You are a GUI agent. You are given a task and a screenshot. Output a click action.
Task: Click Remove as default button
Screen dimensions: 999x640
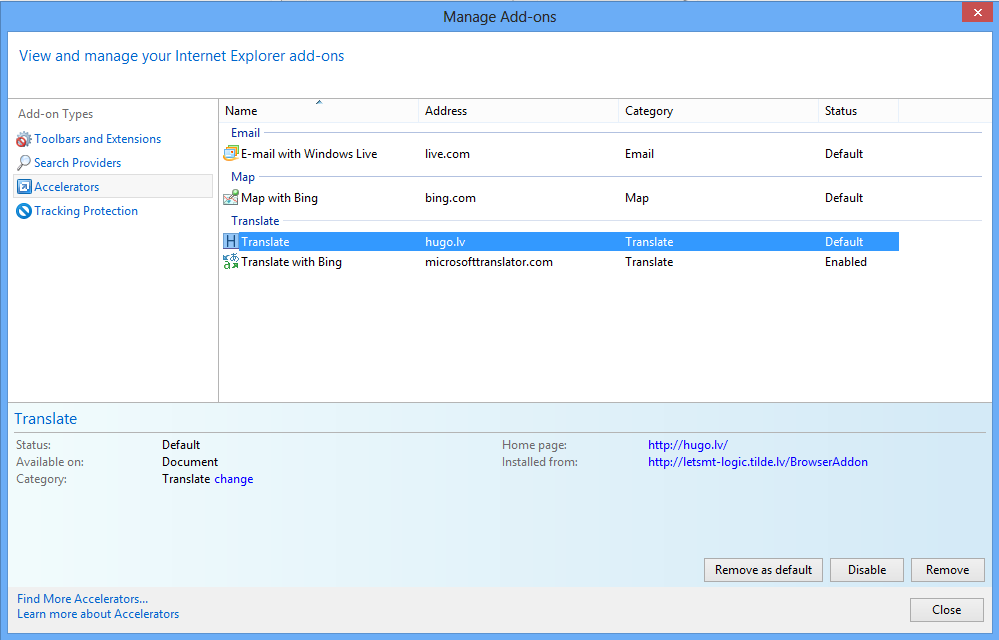(x=763, y=570)
